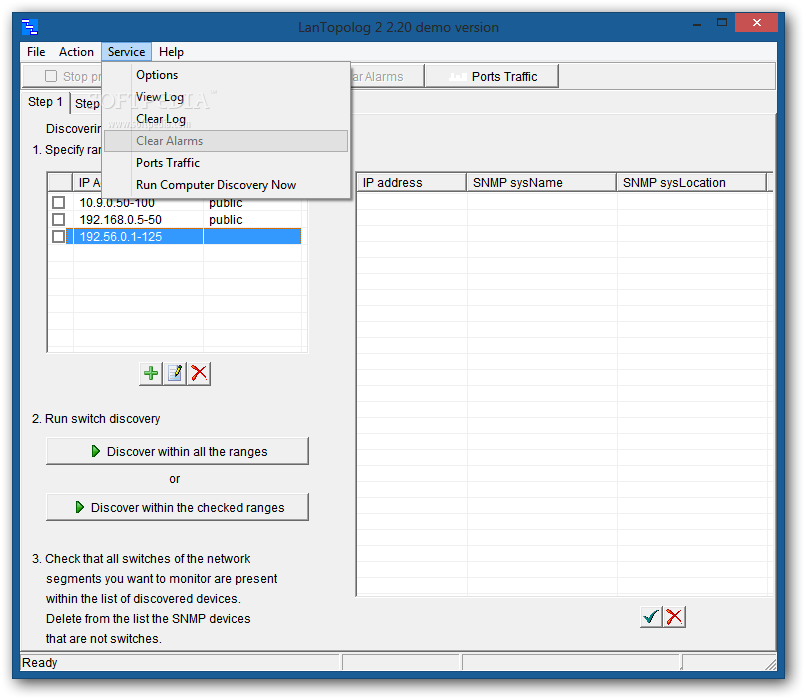
Task: Check the box for range 192.56.0.1-125
Action: coord(59,237)
